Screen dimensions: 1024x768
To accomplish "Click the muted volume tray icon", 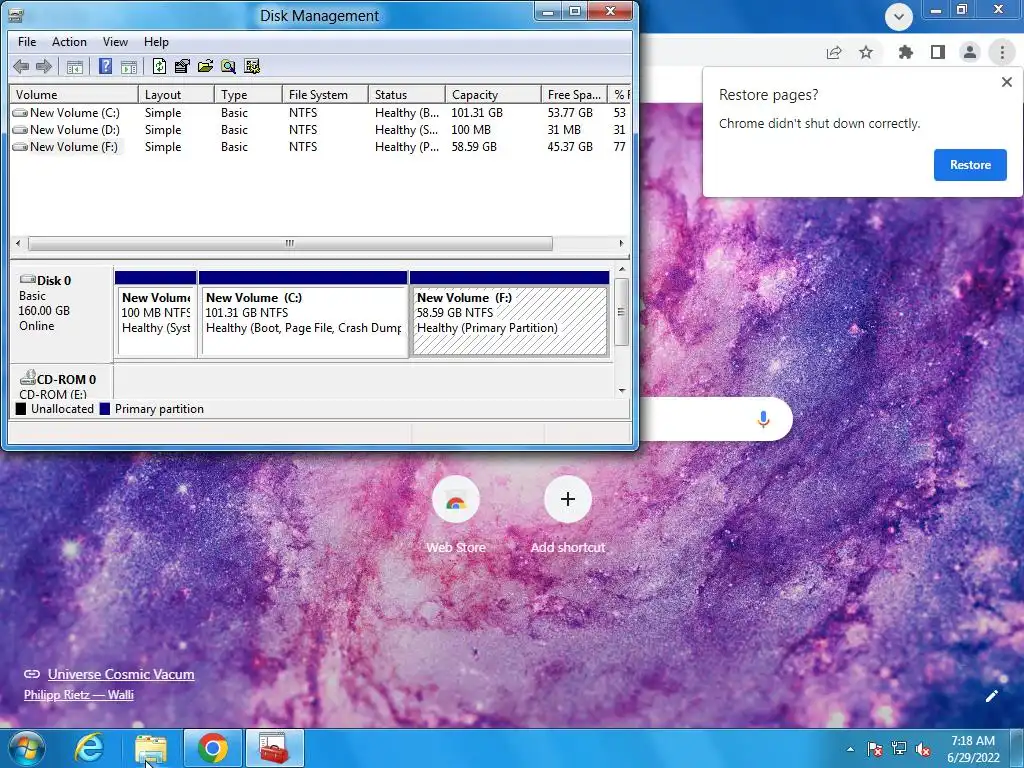I will [923, 749].
